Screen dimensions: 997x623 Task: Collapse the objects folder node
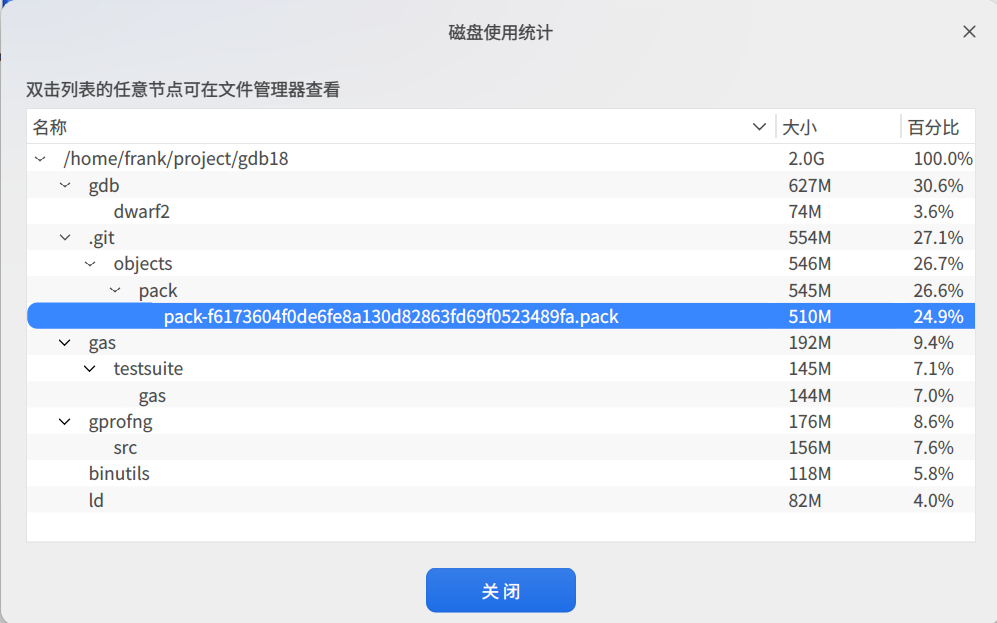[x=89, y=263]
